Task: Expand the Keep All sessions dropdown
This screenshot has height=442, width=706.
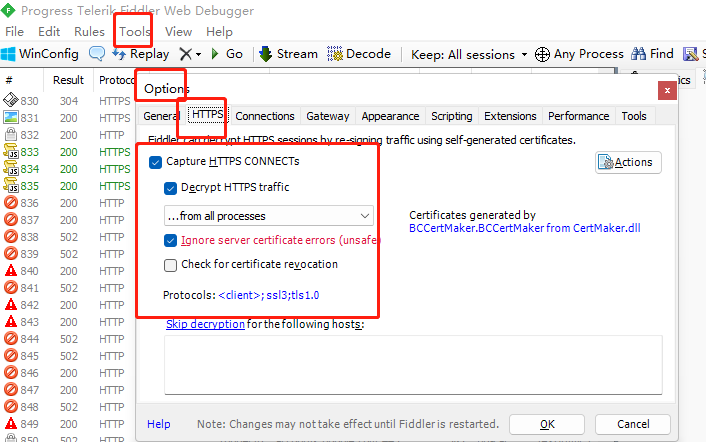Action: point(524,55)
